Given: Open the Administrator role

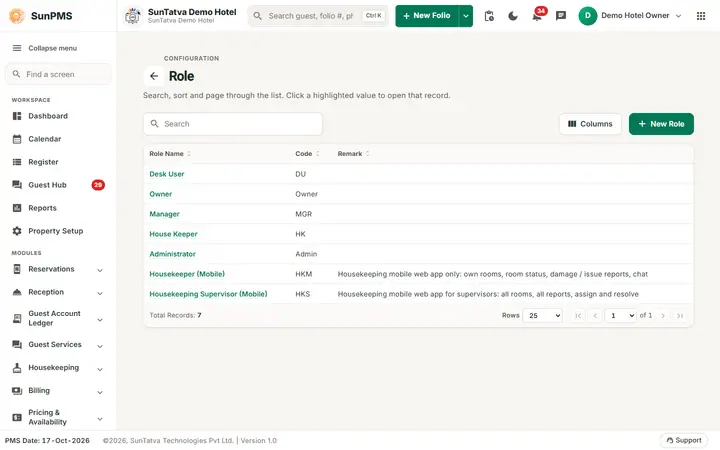Looking at the screenshot, I should tap(173, 254).
